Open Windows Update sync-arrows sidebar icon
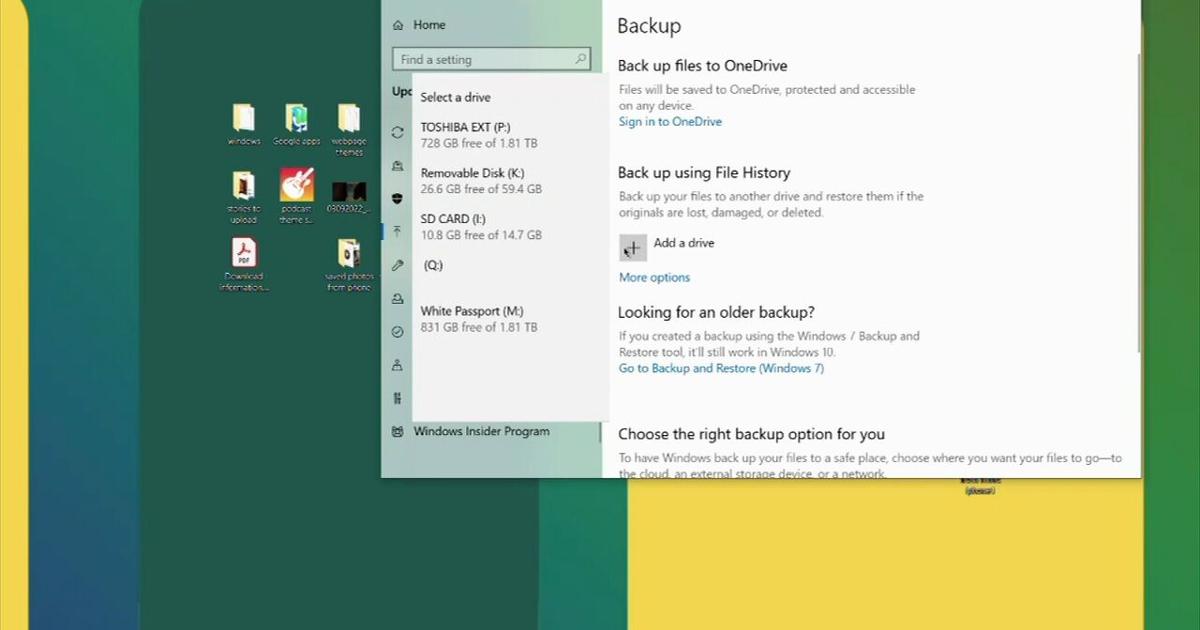The image size is (1200, 630). (398, 132)
